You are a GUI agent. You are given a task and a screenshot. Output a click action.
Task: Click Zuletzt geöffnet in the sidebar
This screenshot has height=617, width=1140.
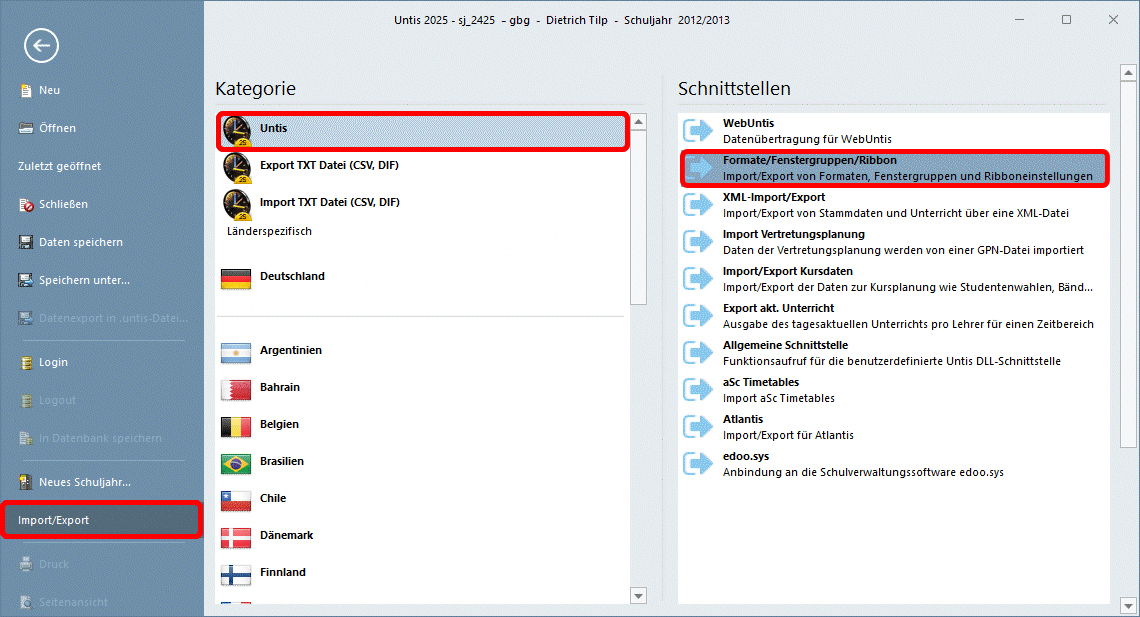click(59, 166)
